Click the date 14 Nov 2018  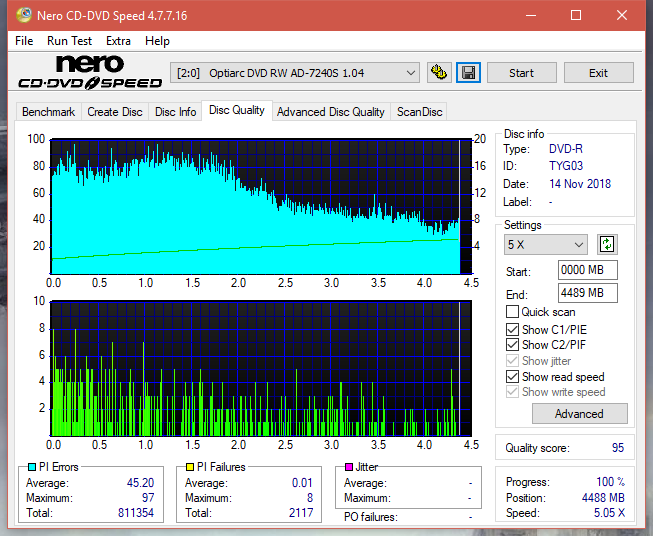pos(580,184)
